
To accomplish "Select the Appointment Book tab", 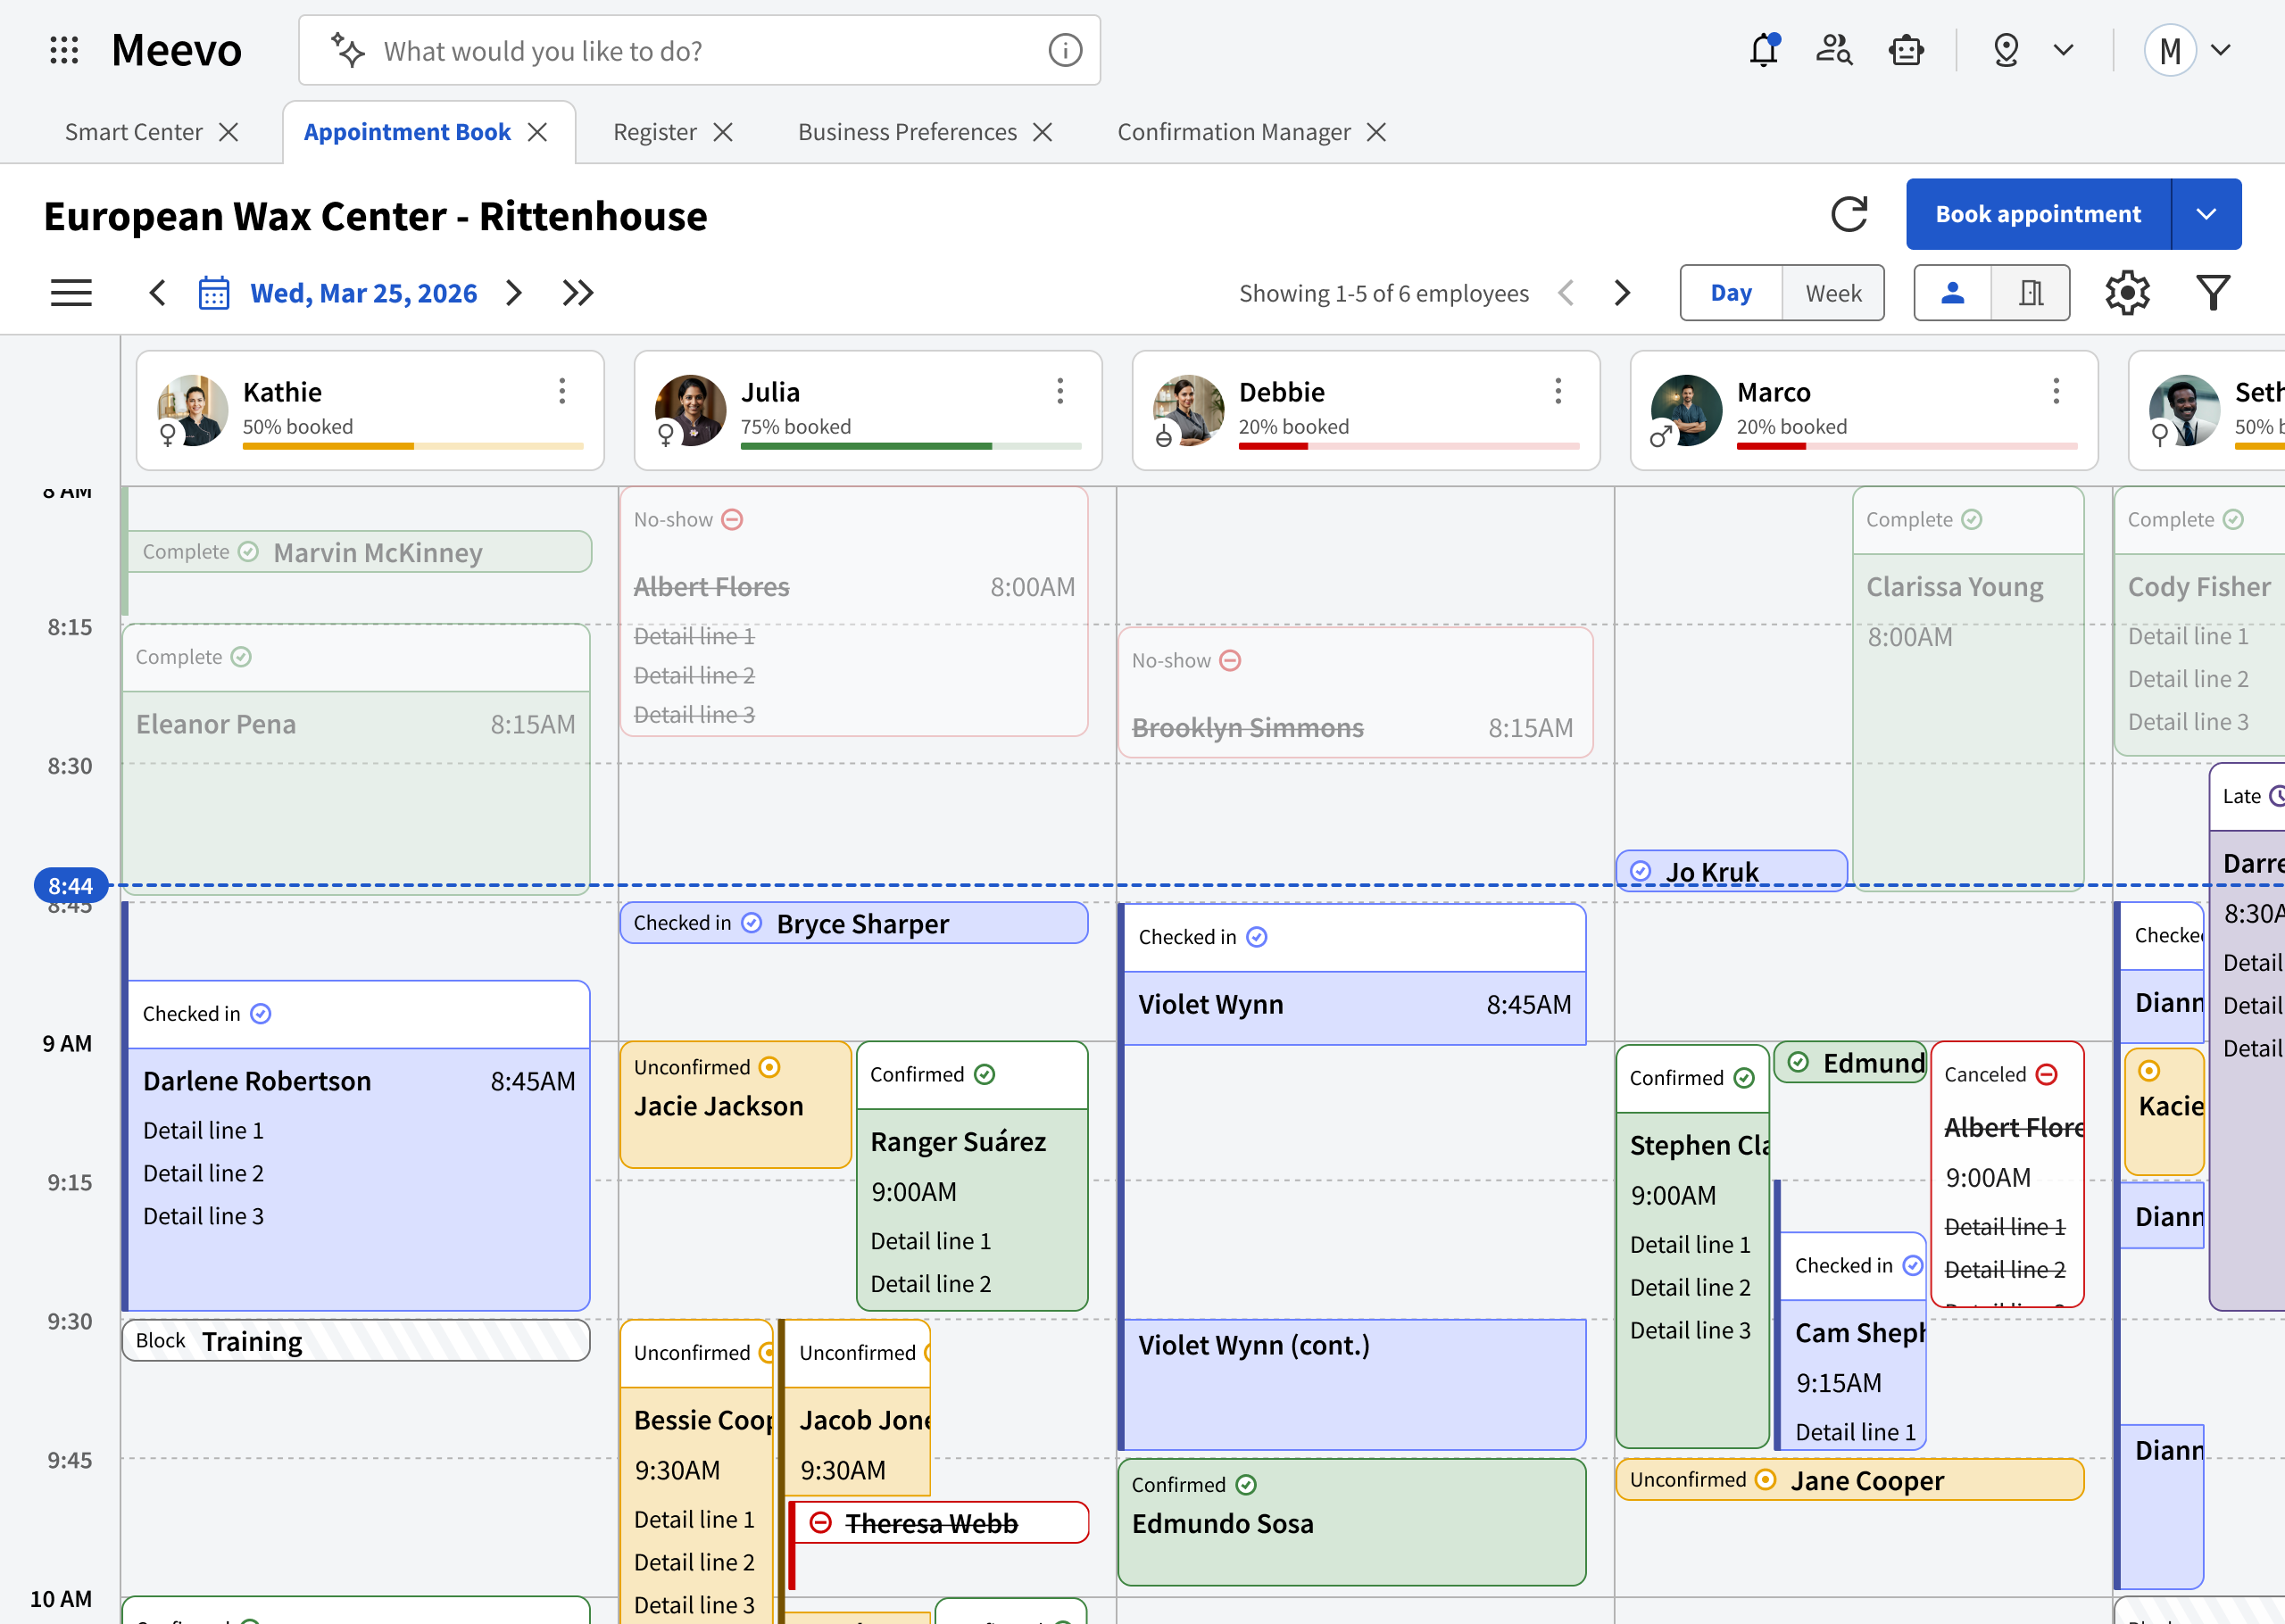I will (x=407, y=132).
